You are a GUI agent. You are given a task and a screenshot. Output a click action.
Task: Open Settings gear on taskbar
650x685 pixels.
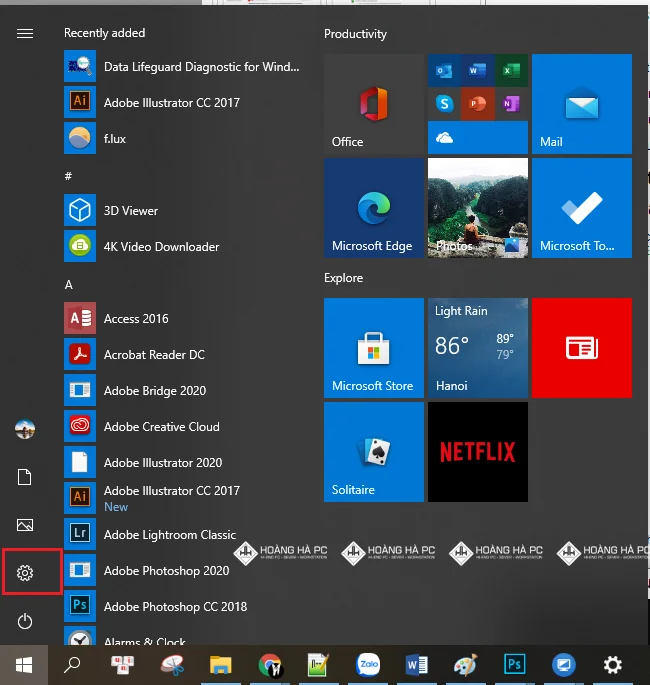tap(612, 665)
